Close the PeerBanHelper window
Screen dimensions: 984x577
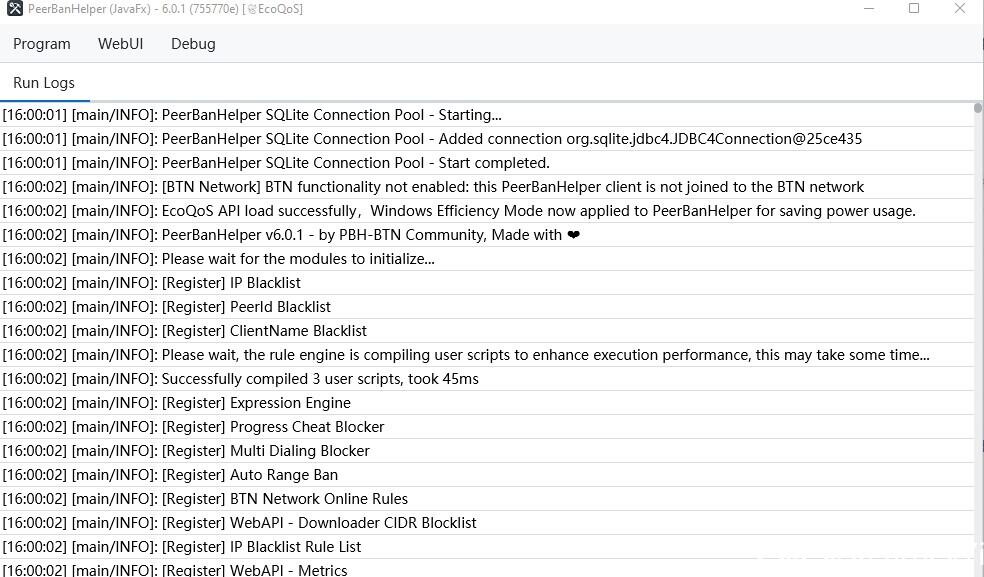[960, 9]
